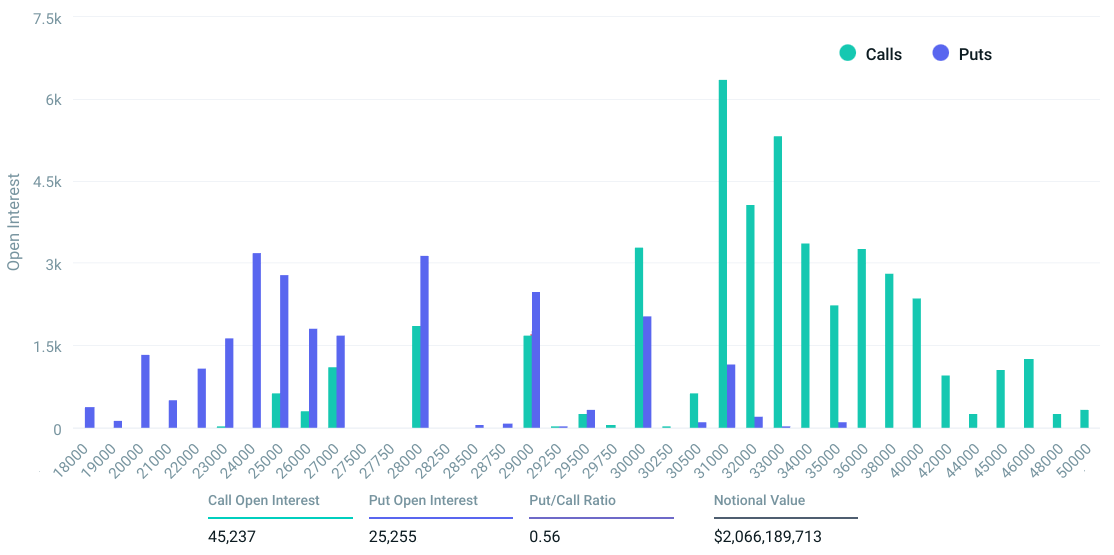Click the Puts bar at 20000 strike
The height and width of the screenshot is (555, 1114).
(145, 391)
